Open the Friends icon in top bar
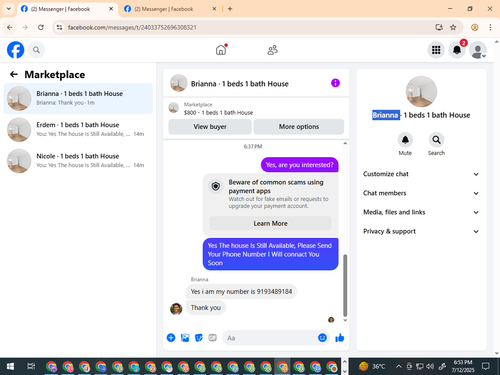 pos(272,50)
